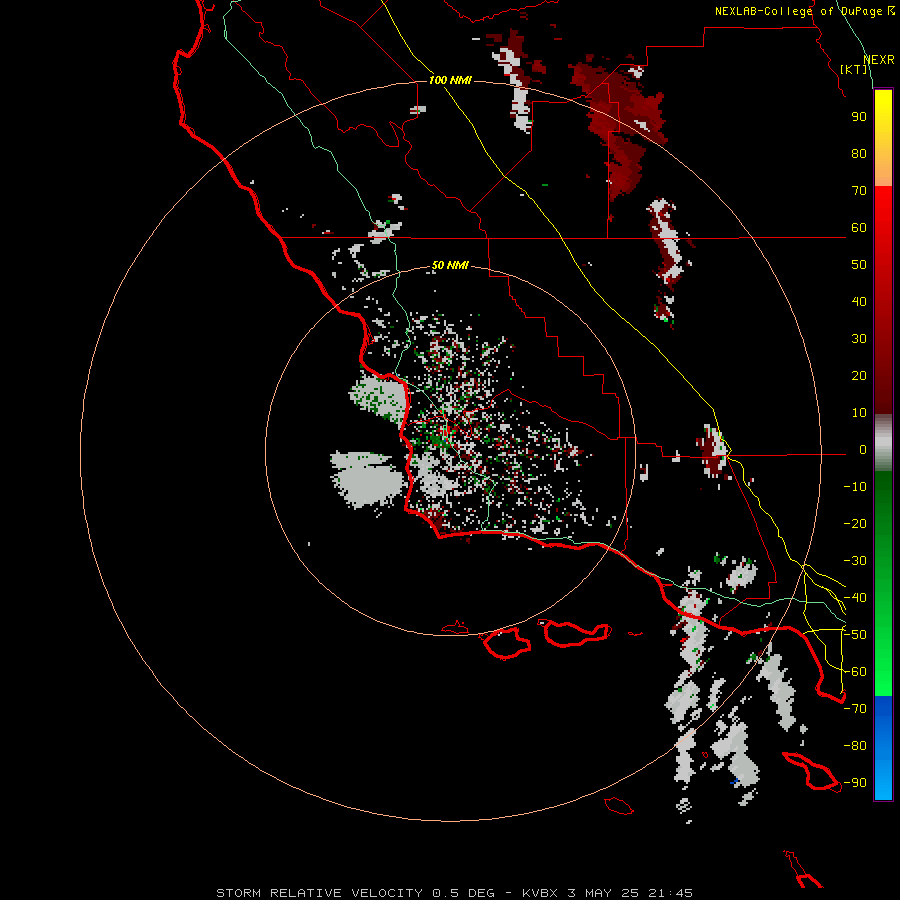Select the 80 value on the velocity scale
The image size is (900, 900).
click(x=859, y=154)
